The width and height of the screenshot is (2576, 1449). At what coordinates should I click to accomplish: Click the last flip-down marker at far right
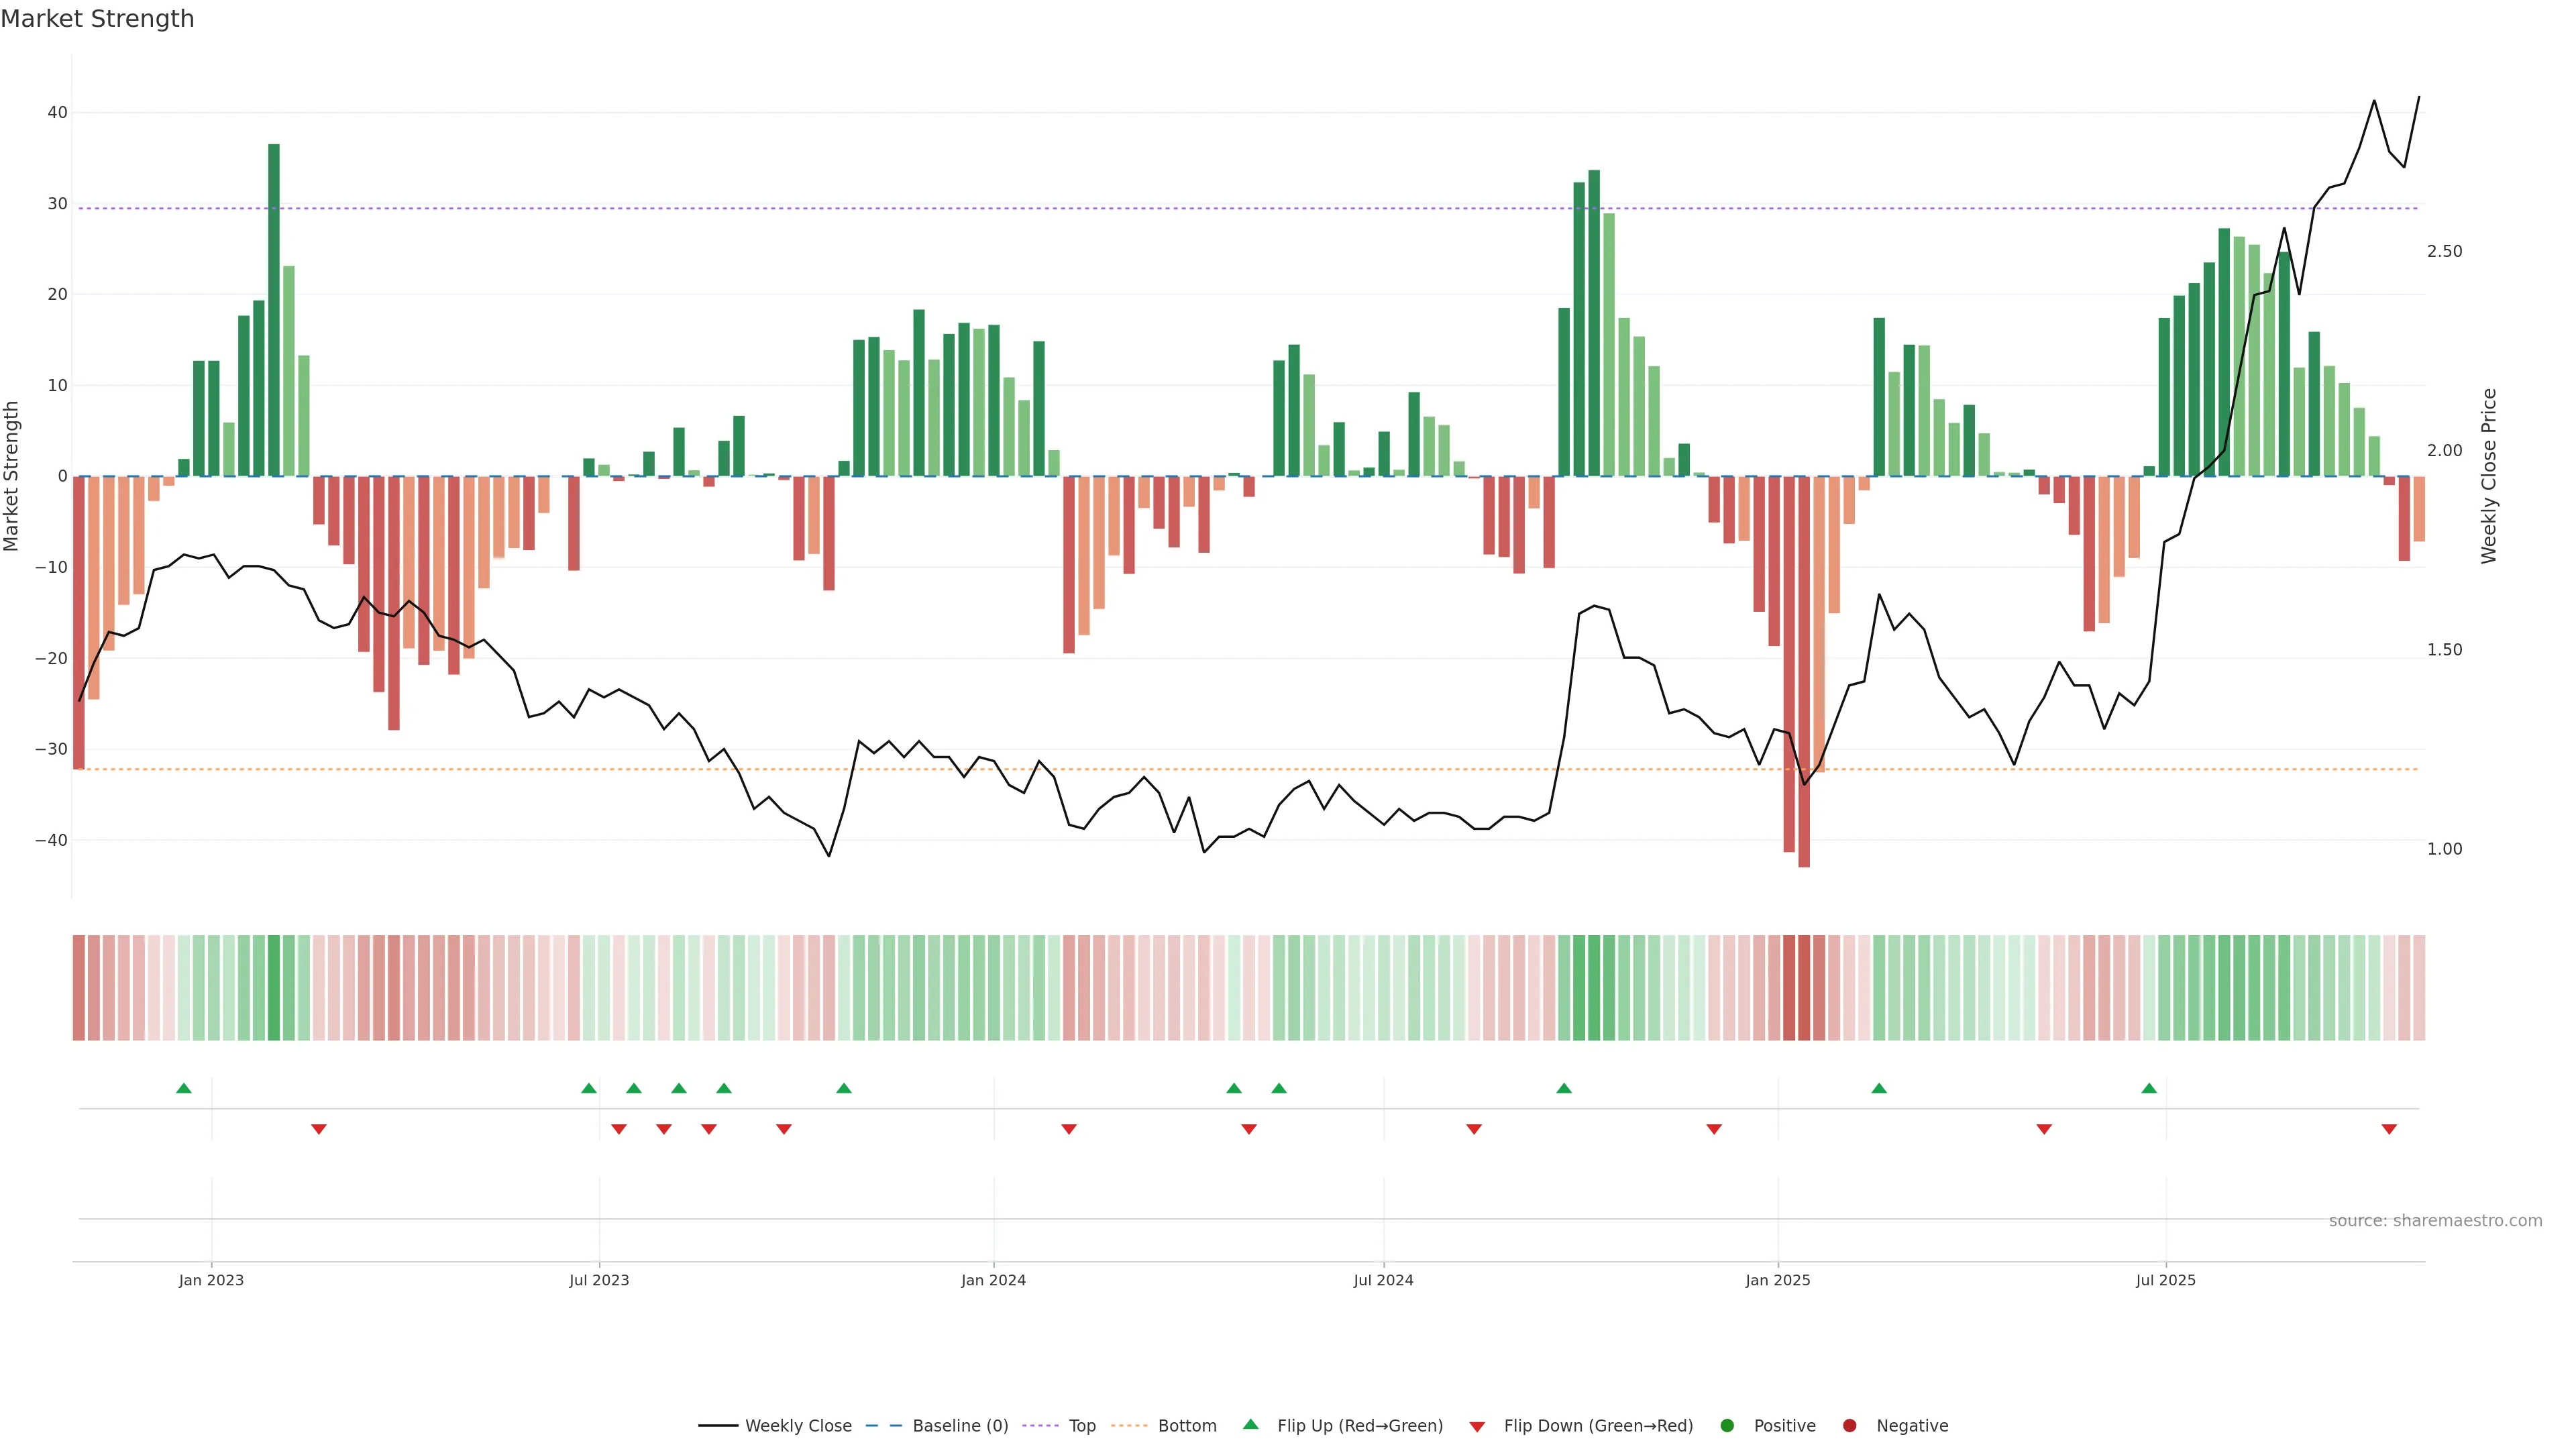[x=2389, y=1129]
